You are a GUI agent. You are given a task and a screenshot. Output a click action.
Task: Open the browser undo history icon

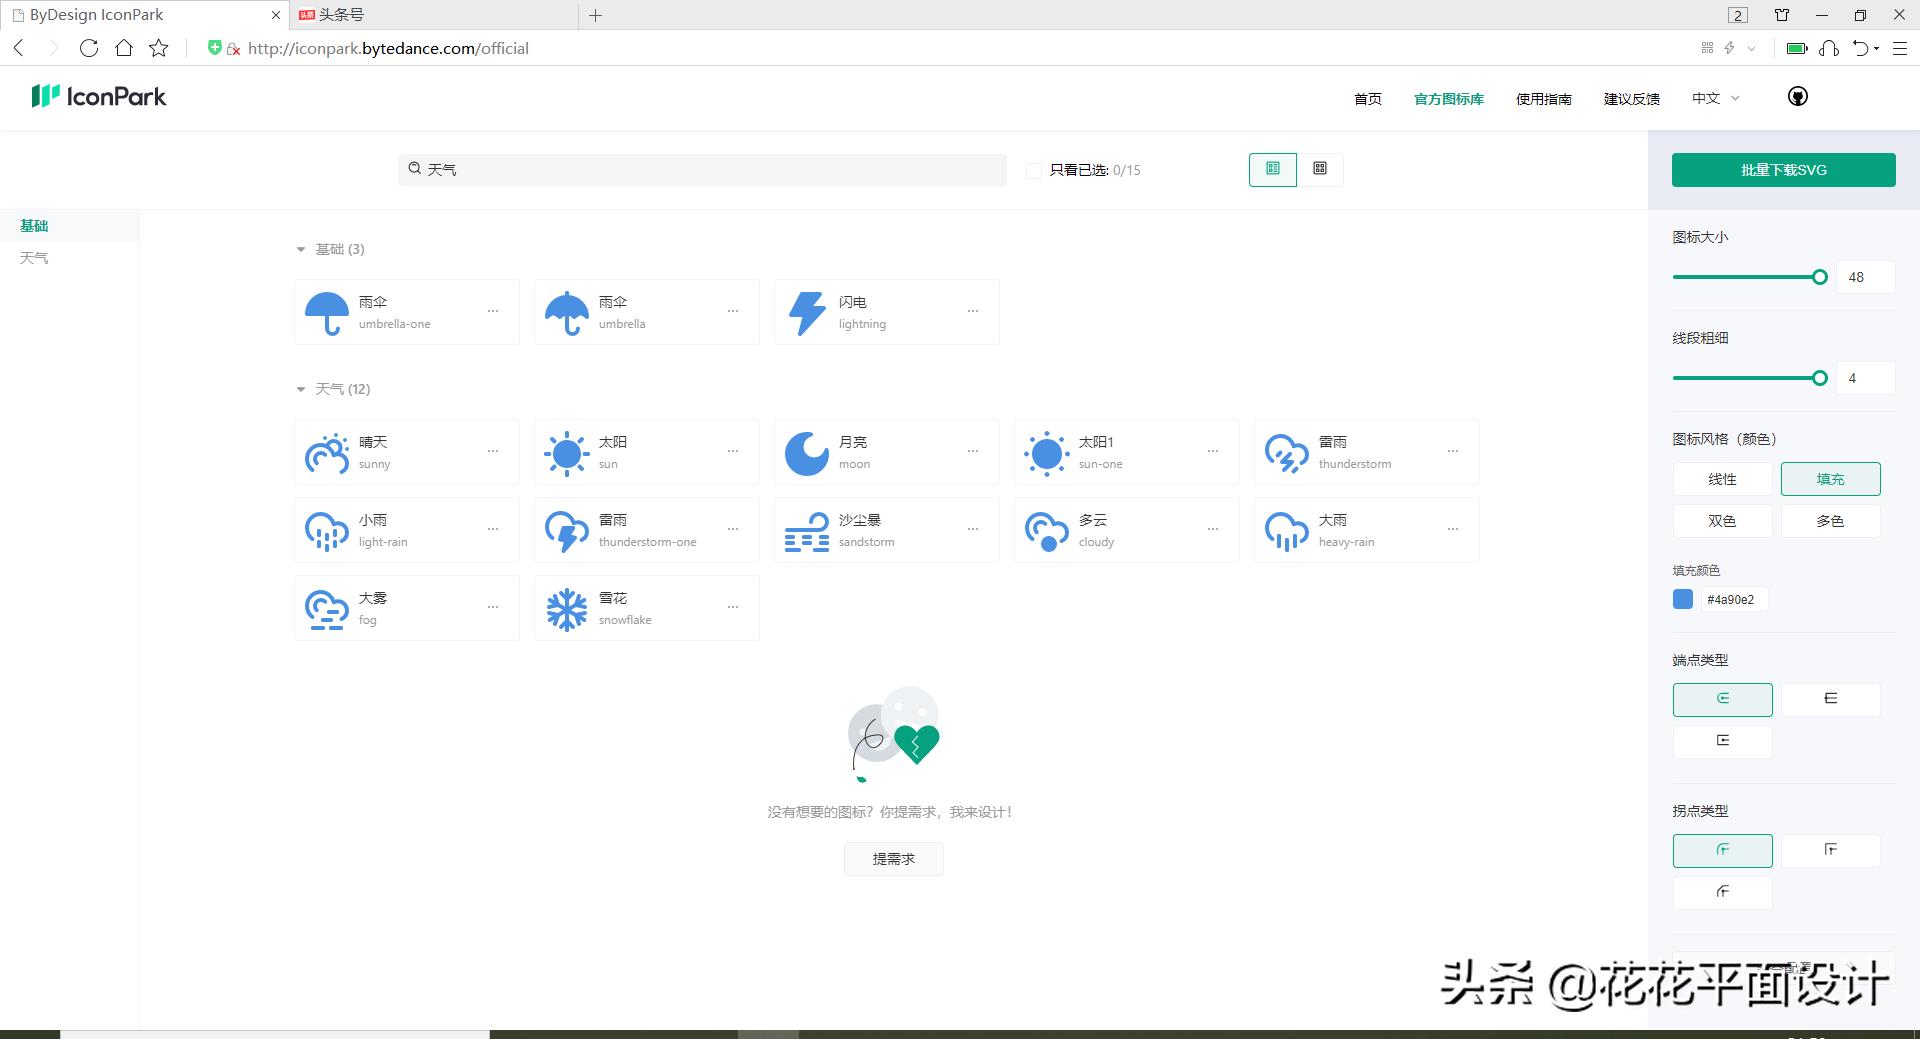[1861, 48]
